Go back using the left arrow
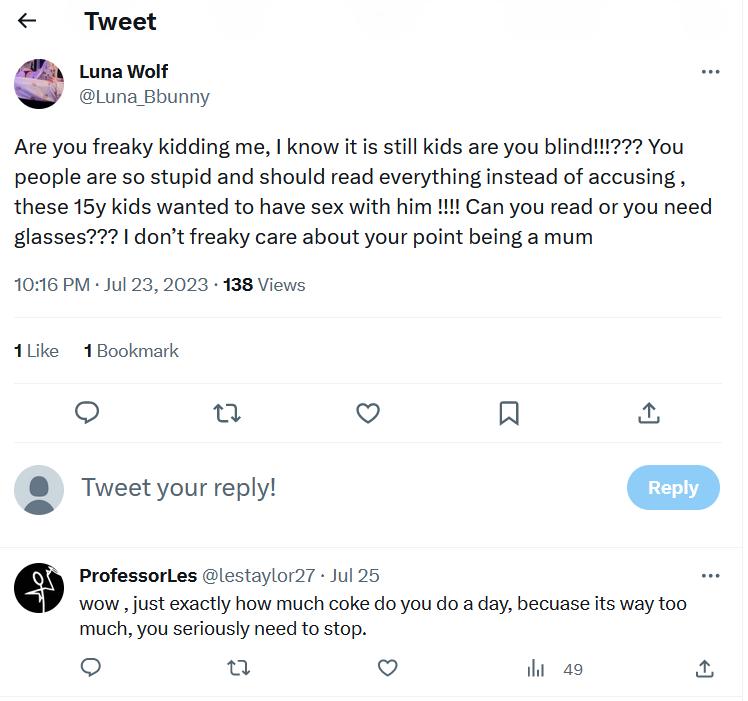 tap(27, 21)
